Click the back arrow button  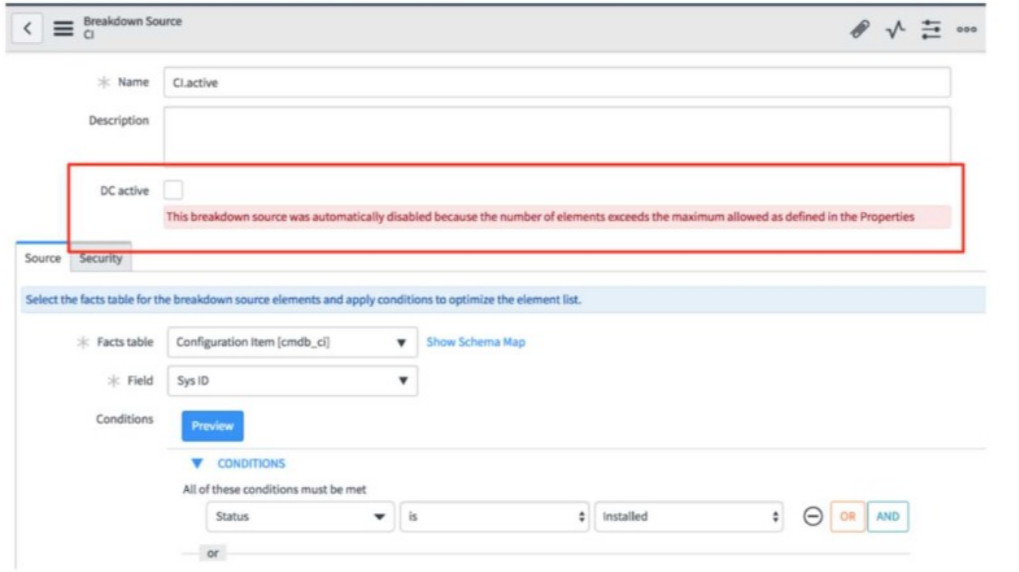[28, 29]
